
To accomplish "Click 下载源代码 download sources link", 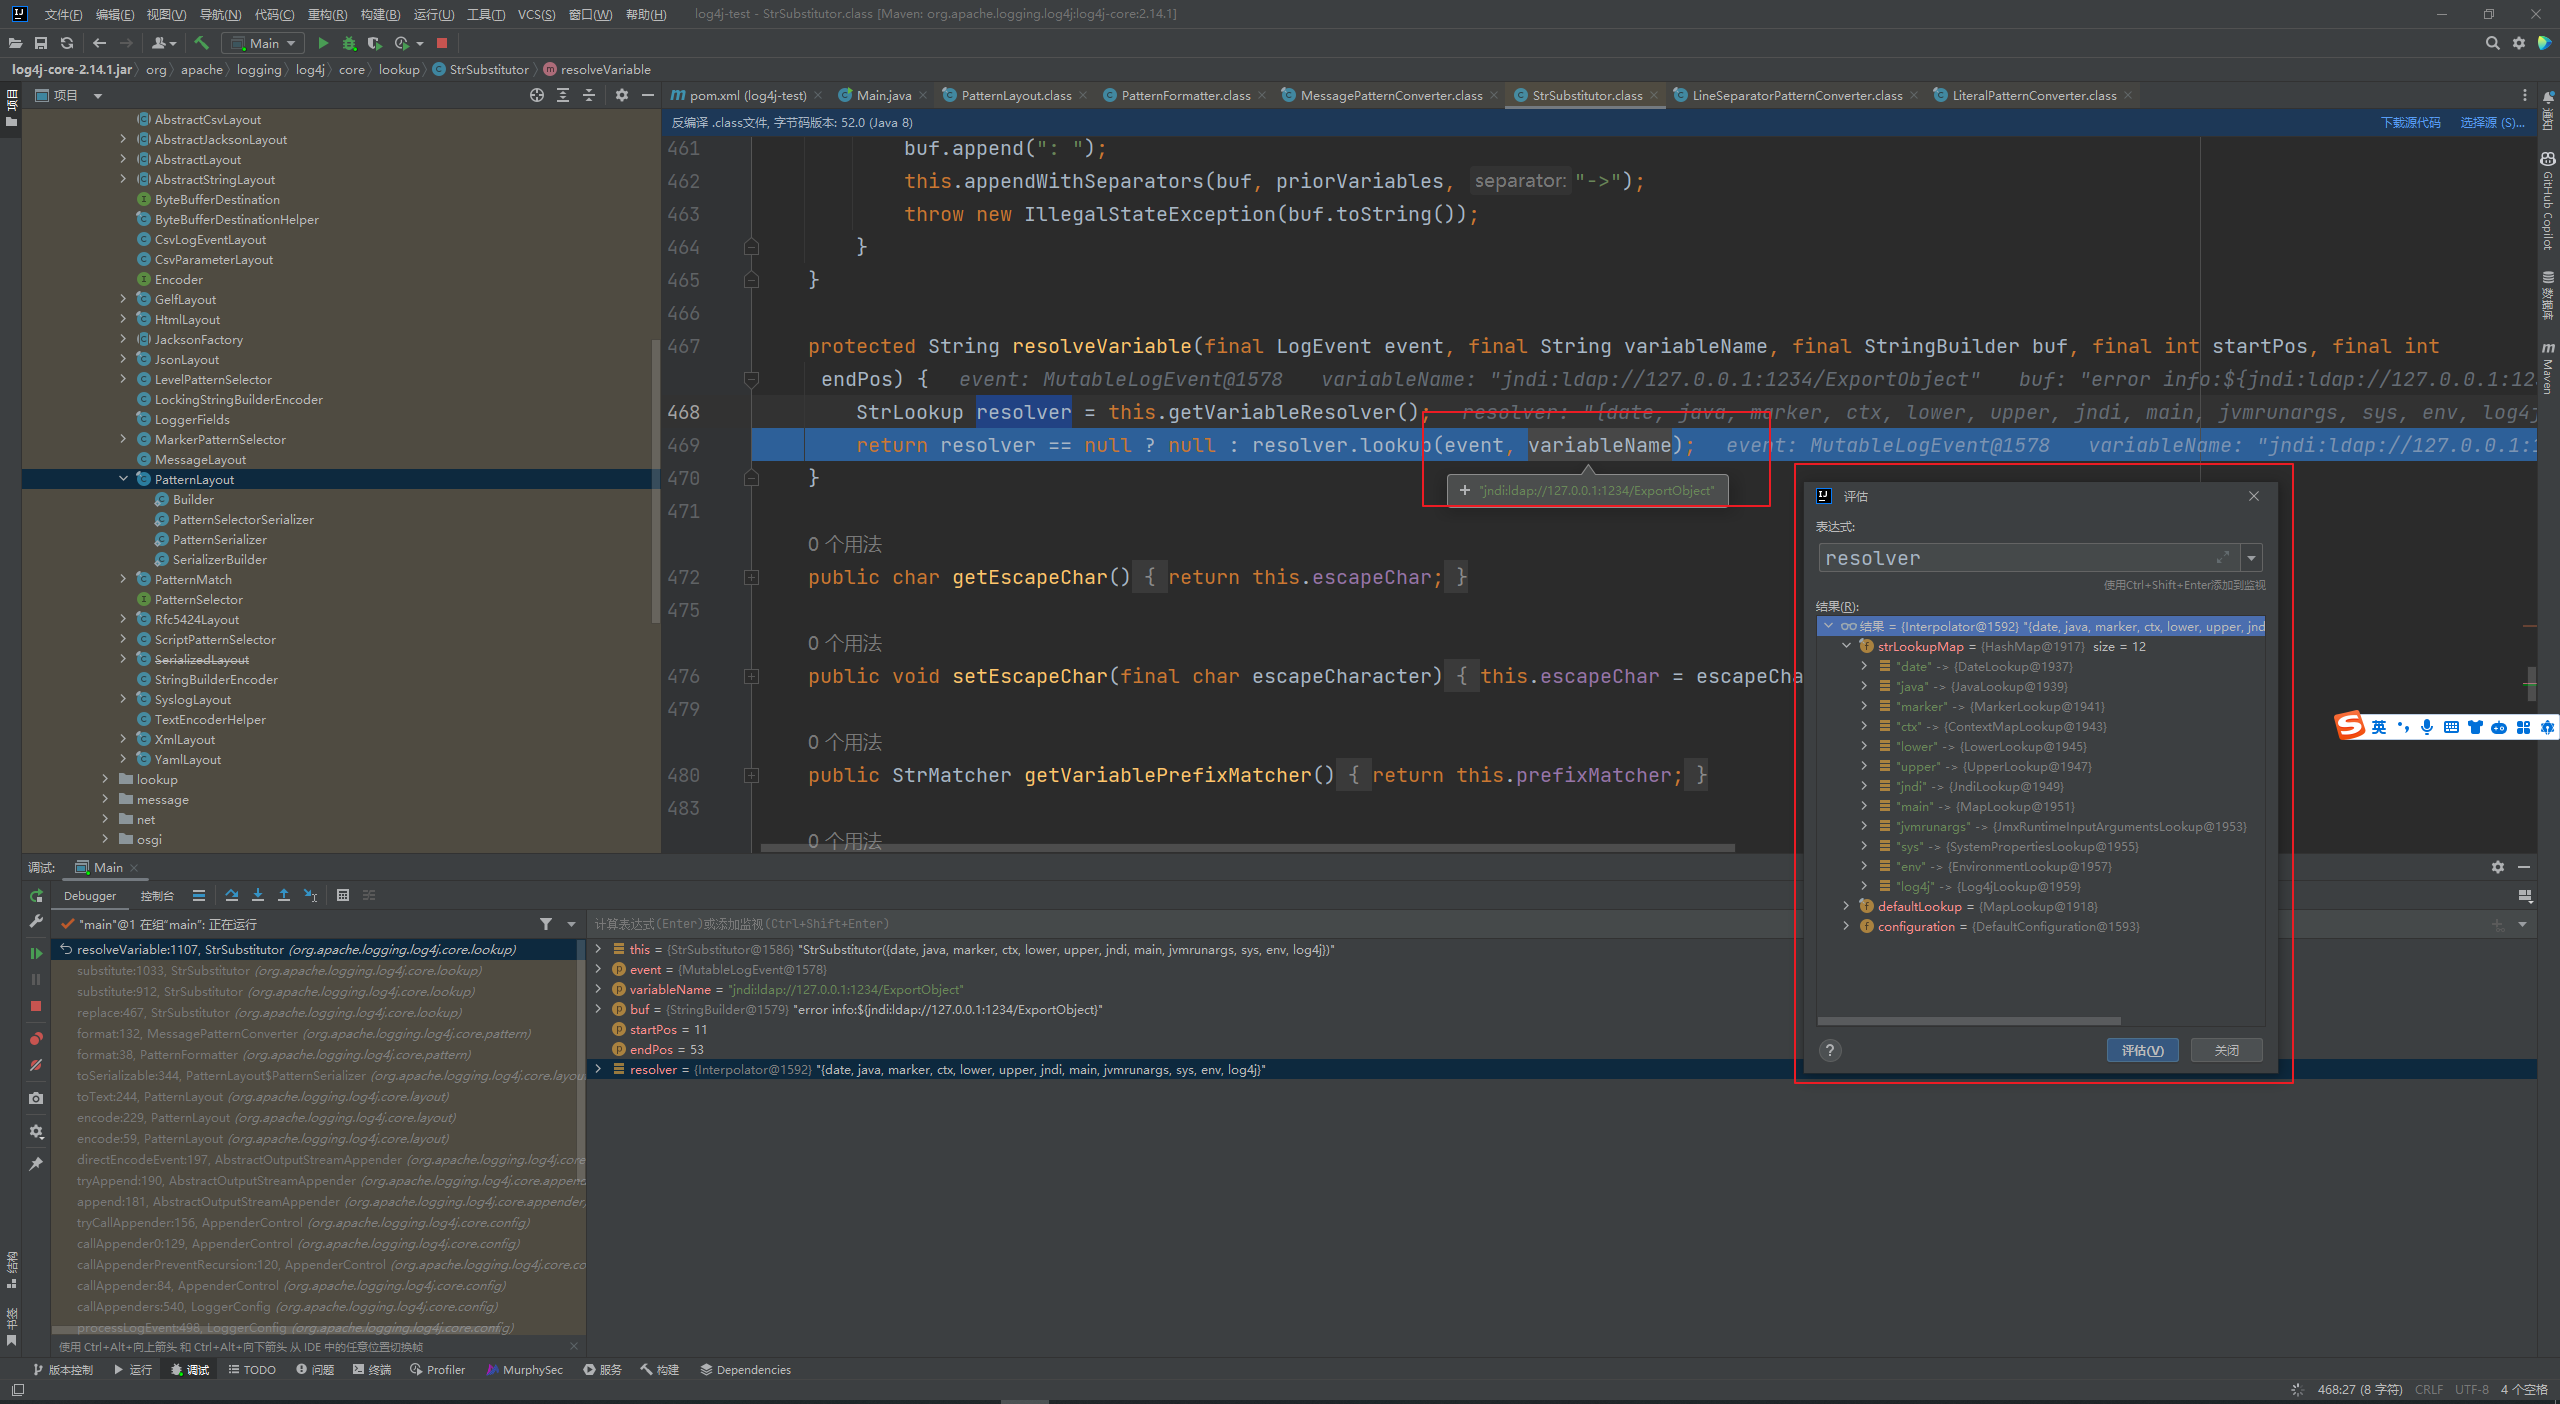I will pos(2410,122).
